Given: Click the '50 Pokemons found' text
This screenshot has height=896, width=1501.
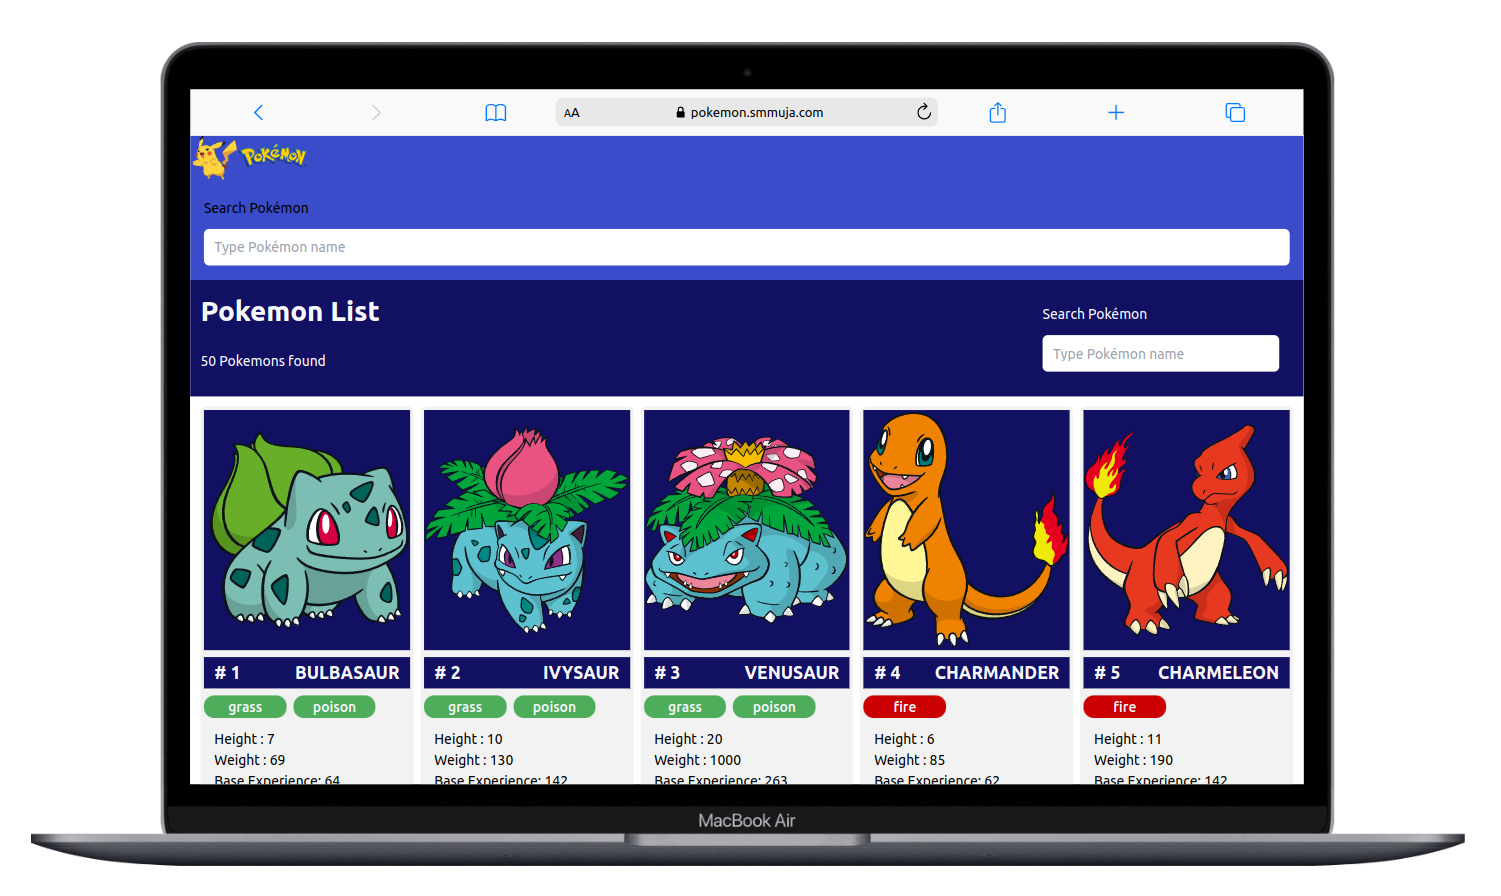Looking at the screenshot, I should click(263, 361).
